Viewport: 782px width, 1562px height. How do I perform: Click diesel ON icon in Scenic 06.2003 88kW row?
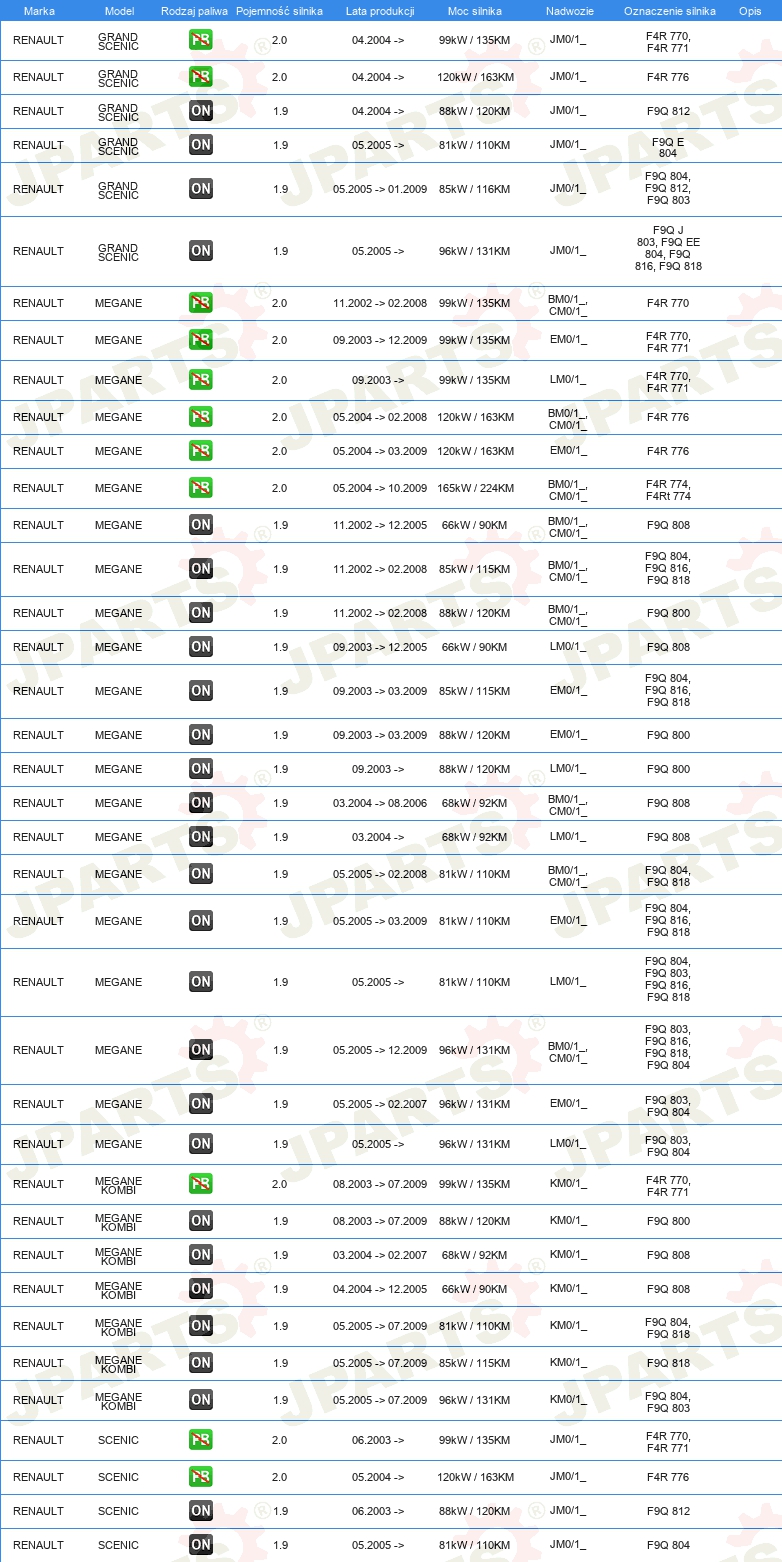coord(201,1511)
